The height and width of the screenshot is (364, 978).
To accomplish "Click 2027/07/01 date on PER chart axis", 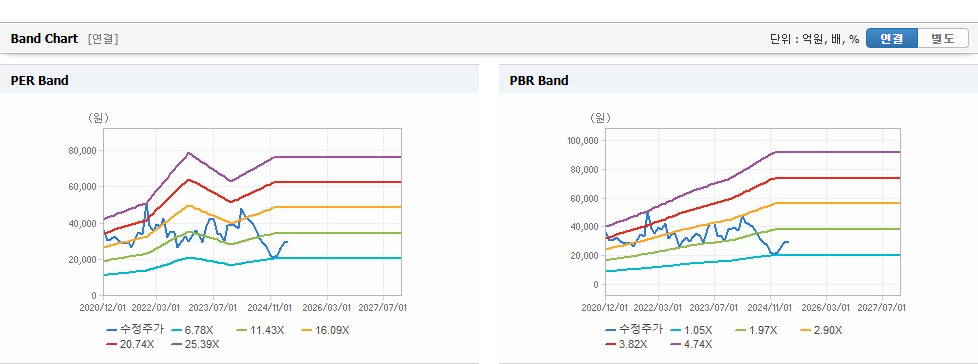I will pos(384,308).
